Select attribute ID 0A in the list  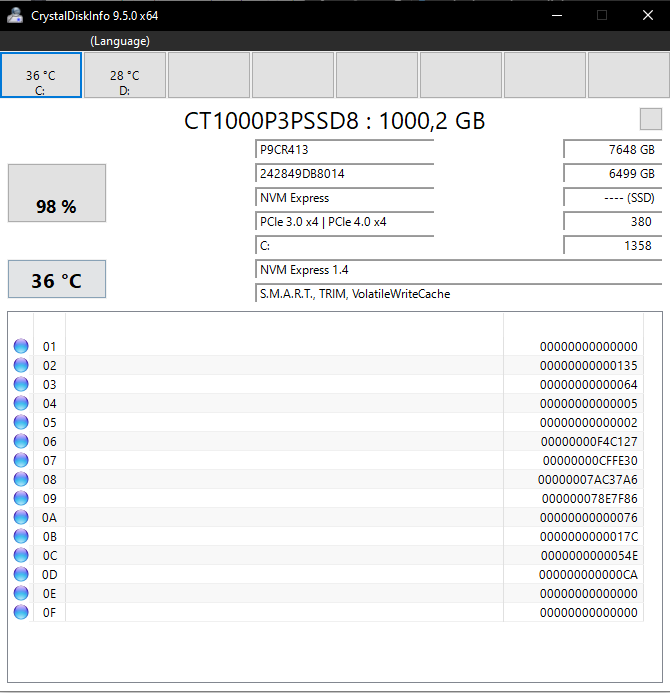(x=49, y=518)
